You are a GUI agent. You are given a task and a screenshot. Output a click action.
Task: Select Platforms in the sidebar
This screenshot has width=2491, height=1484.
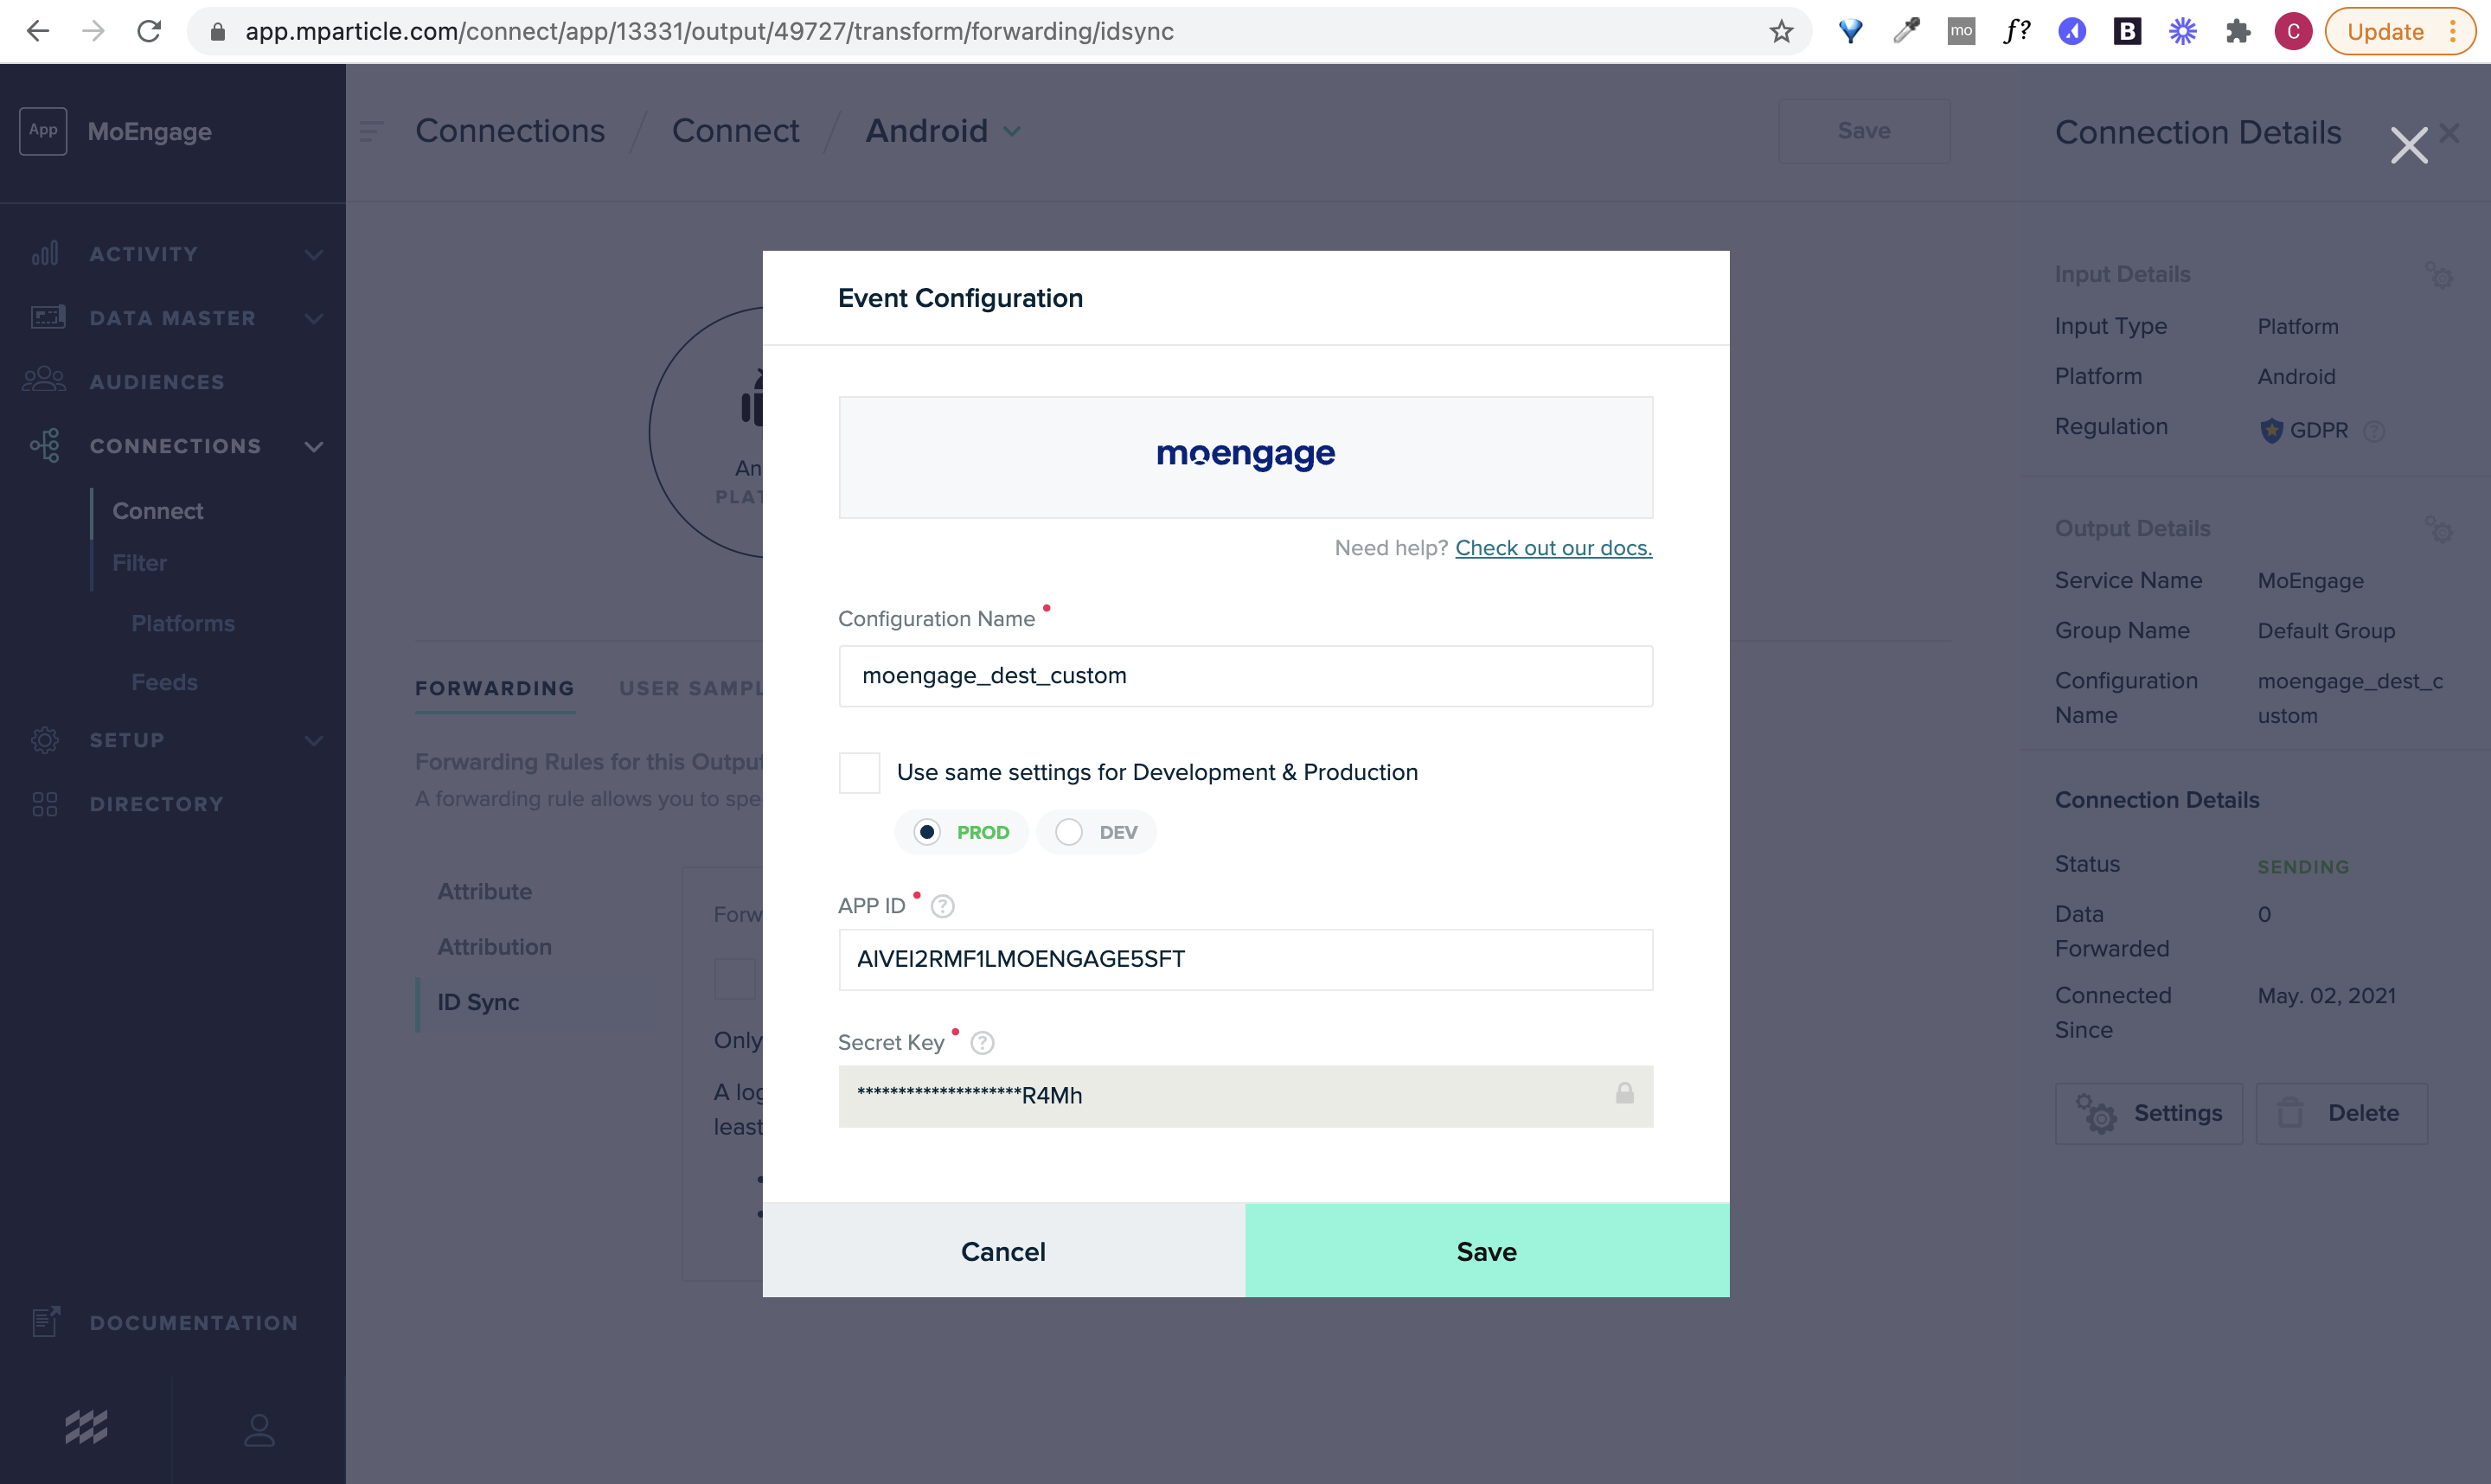click(x=183, y=623)
